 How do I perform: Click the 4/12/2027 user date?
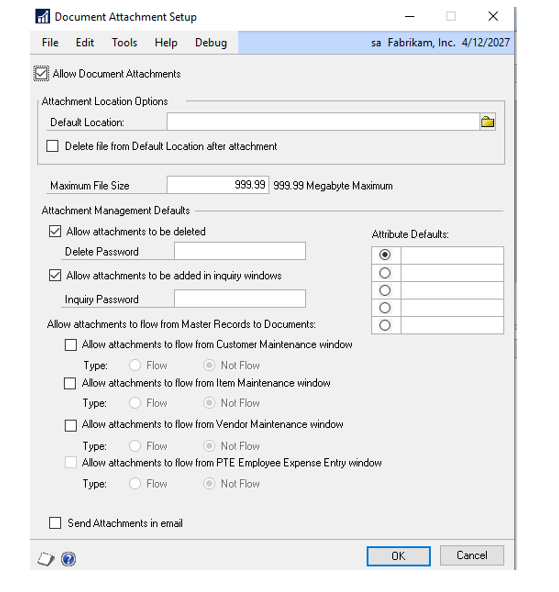[x=485, y=42]
